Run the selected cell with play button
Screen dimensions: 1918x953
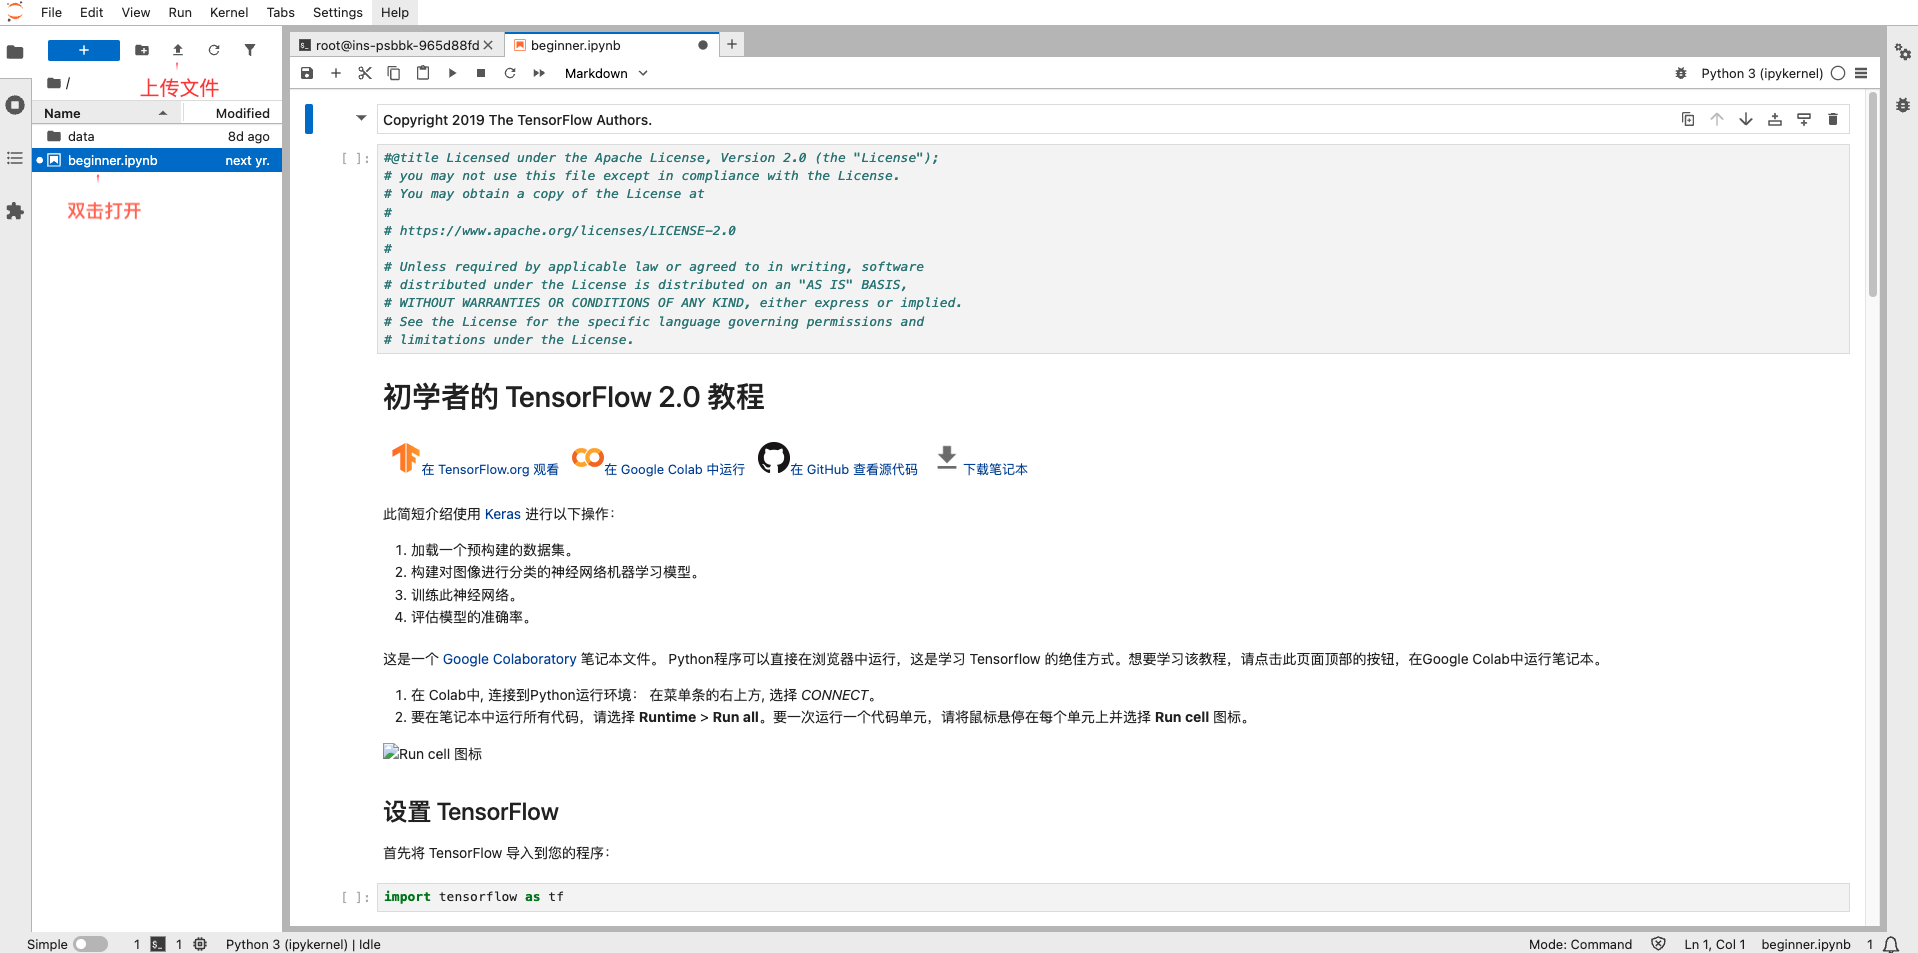pyautogui.click(x=452, y=73)
